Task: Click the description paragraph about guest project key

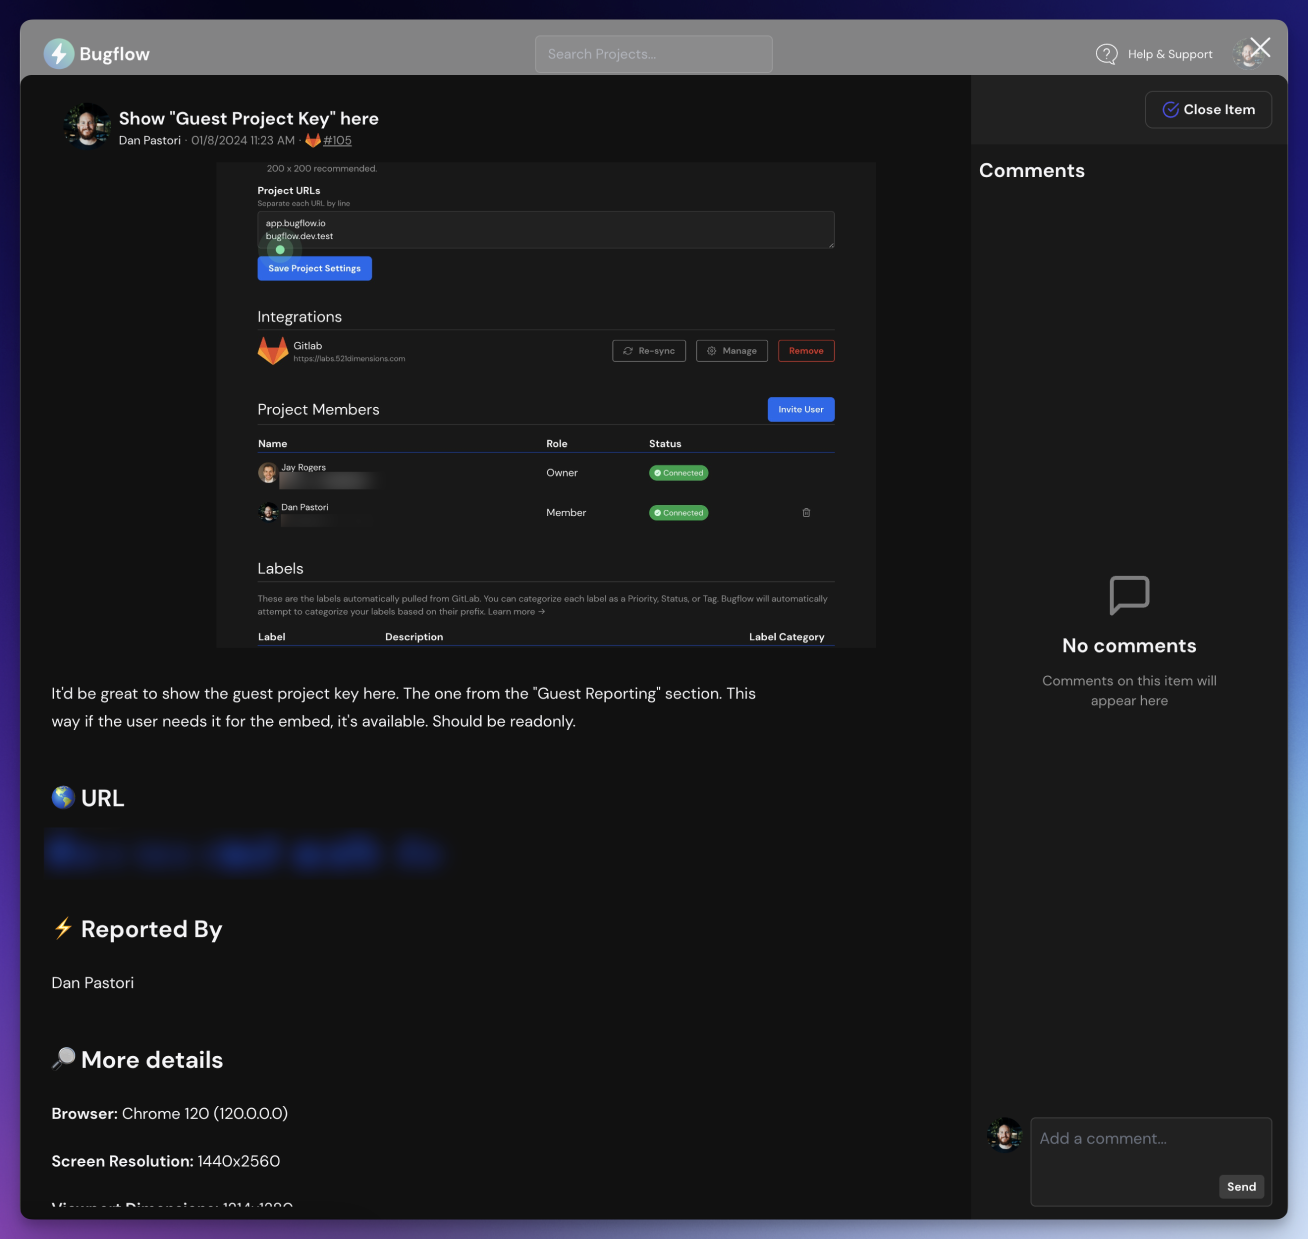Action: (x=404, y=708)
